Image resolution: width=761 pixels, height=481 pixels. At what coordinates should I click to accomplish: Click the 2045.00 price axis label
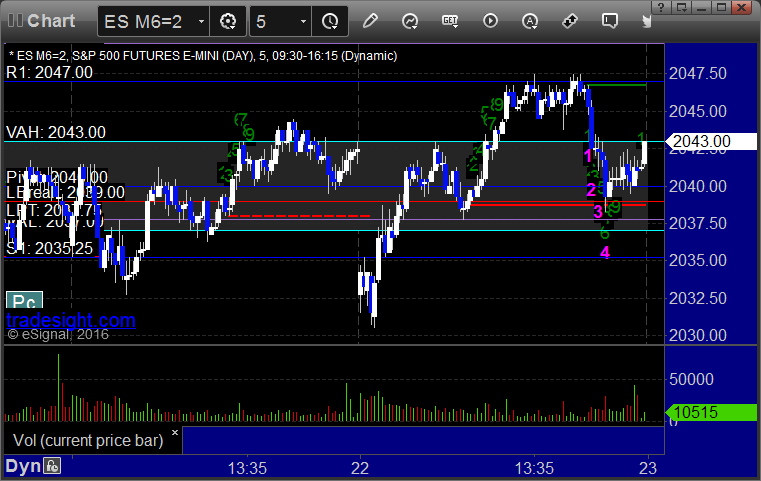point(697,111)
